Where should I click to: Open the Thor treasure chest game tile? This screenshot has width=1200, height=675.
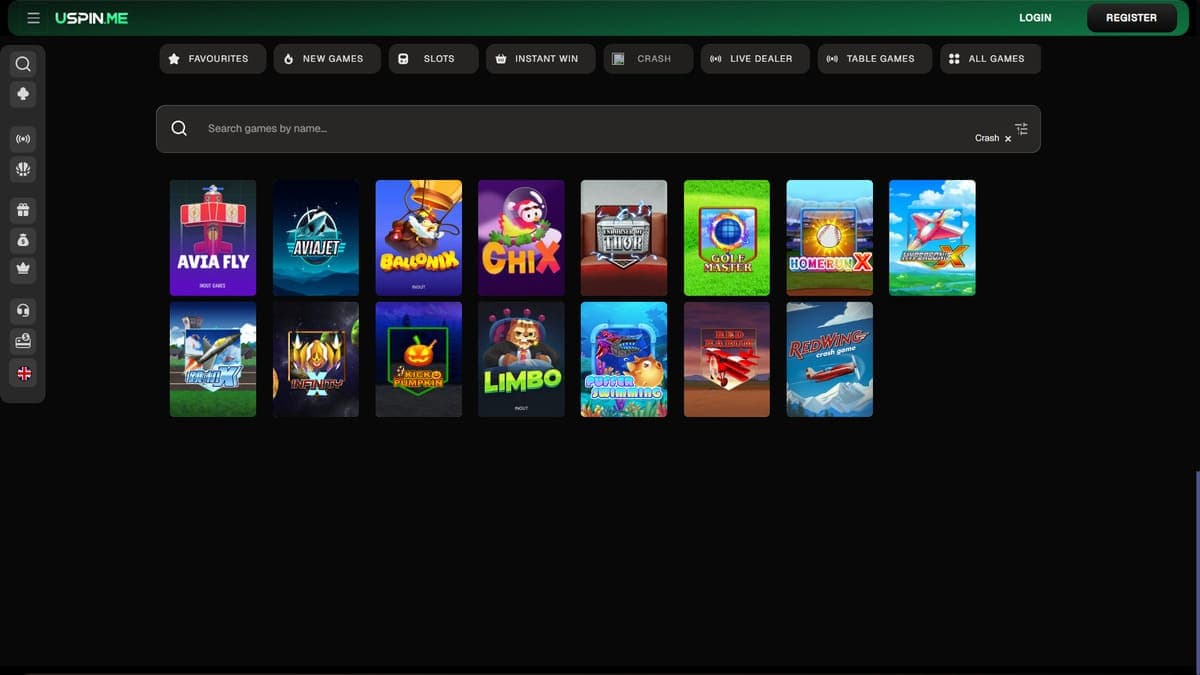pyautogui.click(x=624, y=238)
